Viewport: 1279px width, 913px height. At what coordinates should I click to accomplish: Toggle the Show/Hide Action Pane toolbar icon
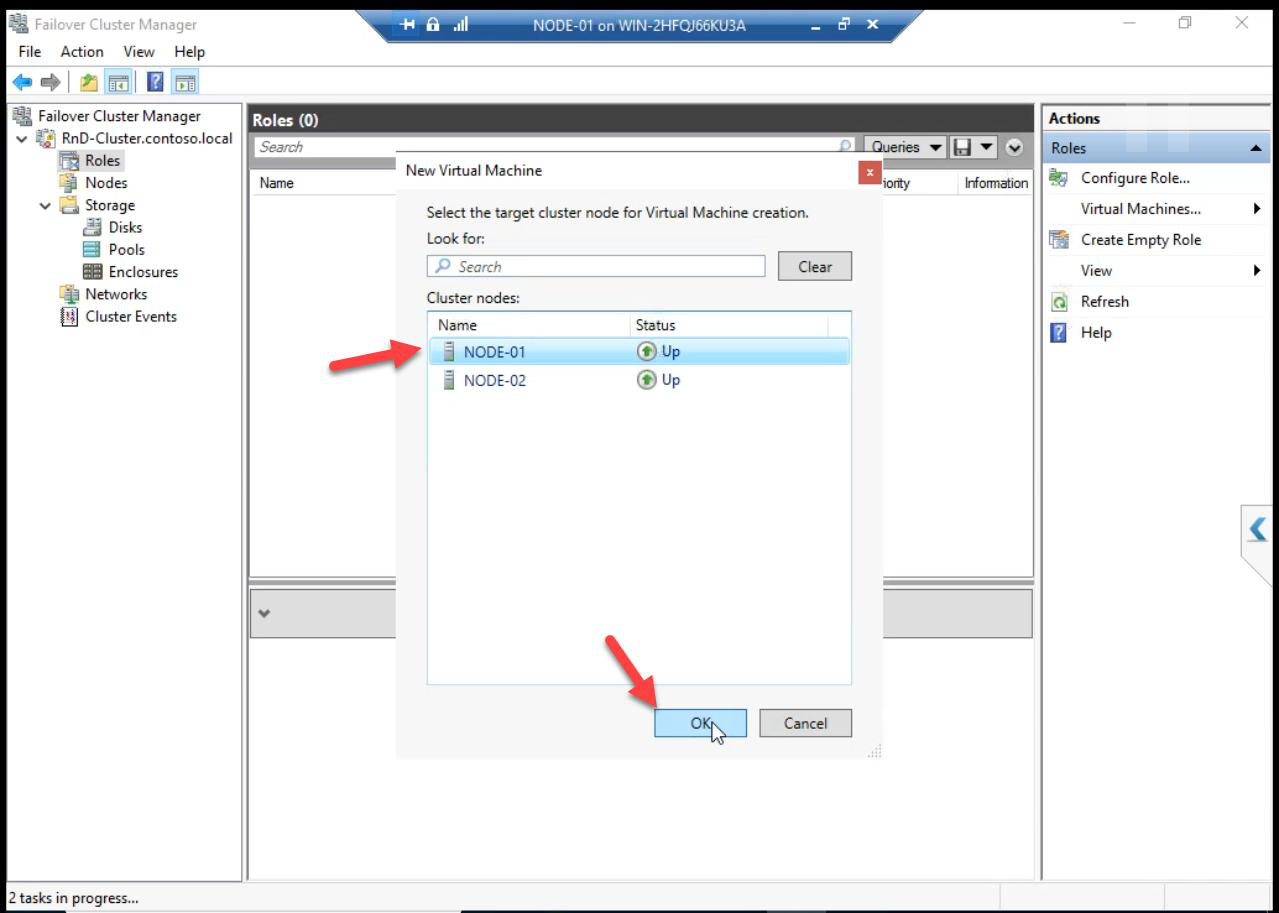185,82
